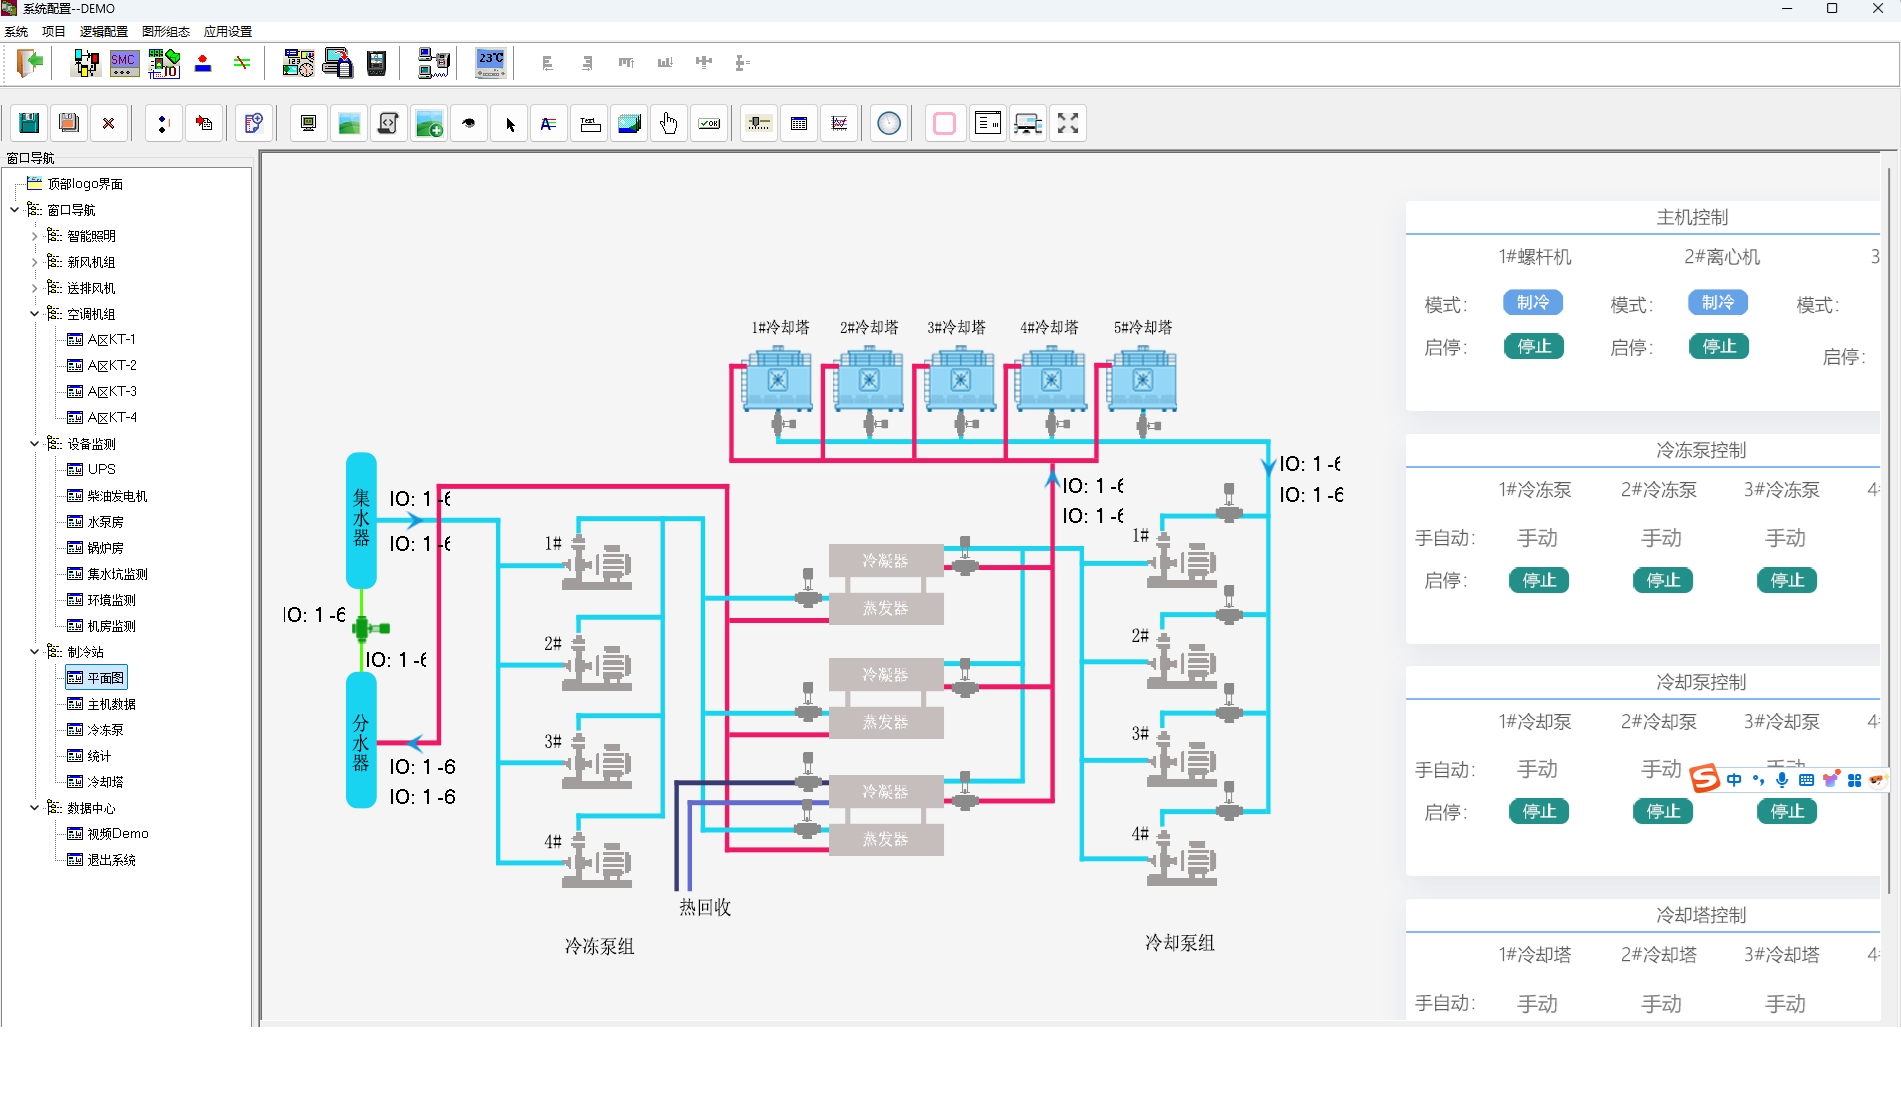Click the eye preview icon
This screenshot has height=1108, width=1901.
(x=469, y=123)
